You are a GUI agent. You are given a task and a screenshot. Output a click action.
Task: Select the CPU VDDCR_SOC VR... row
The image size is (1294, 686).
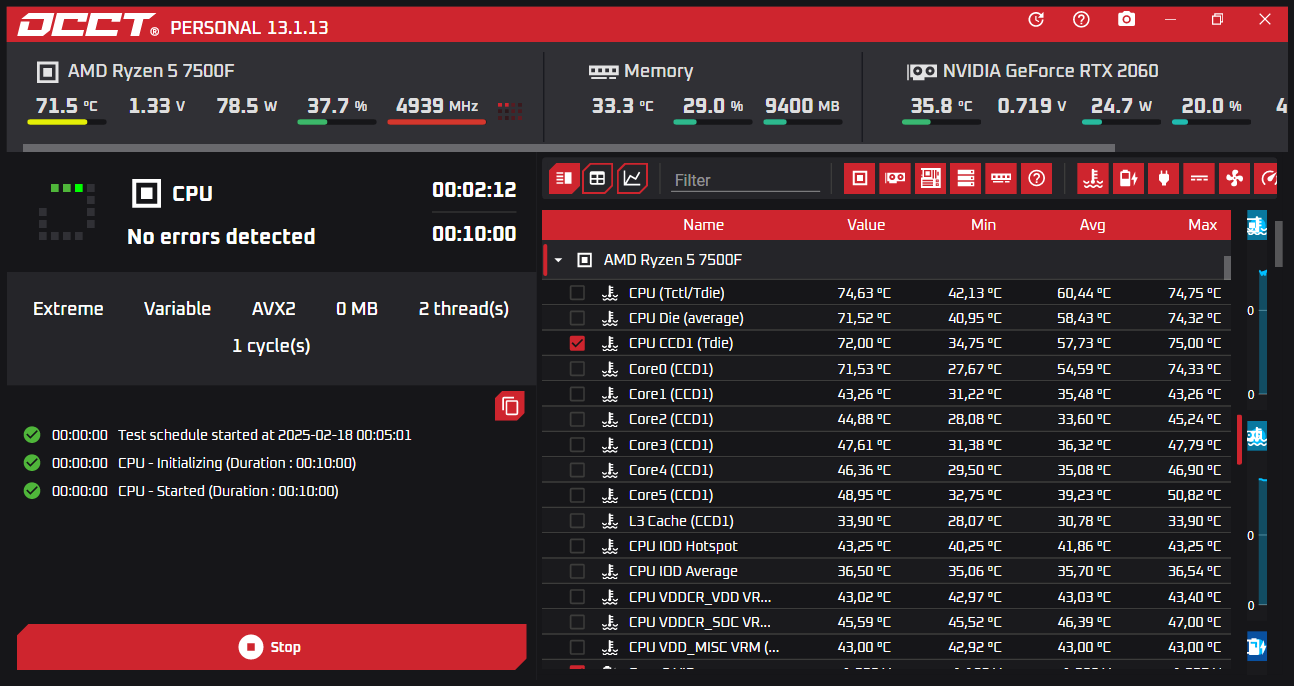click(886, 622)
